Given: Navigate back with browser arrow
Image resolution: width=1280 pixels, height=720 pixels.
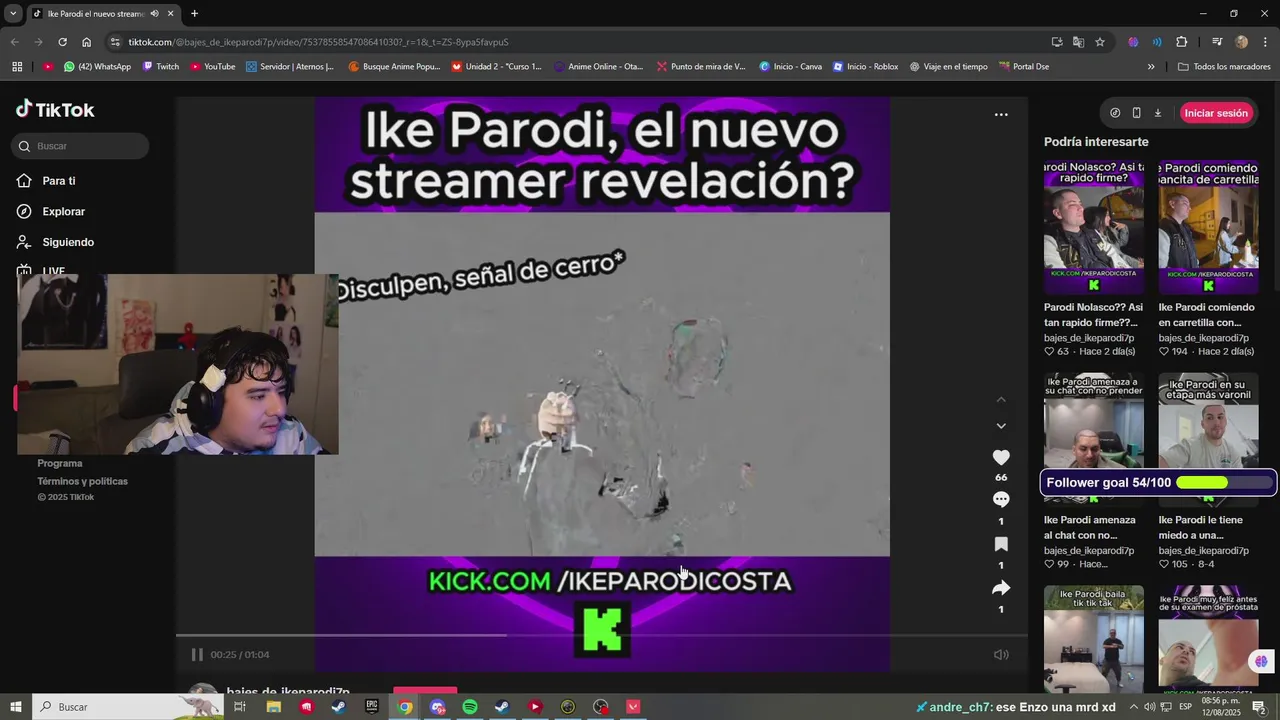Looking at the screenshot, I should [14, 42].
